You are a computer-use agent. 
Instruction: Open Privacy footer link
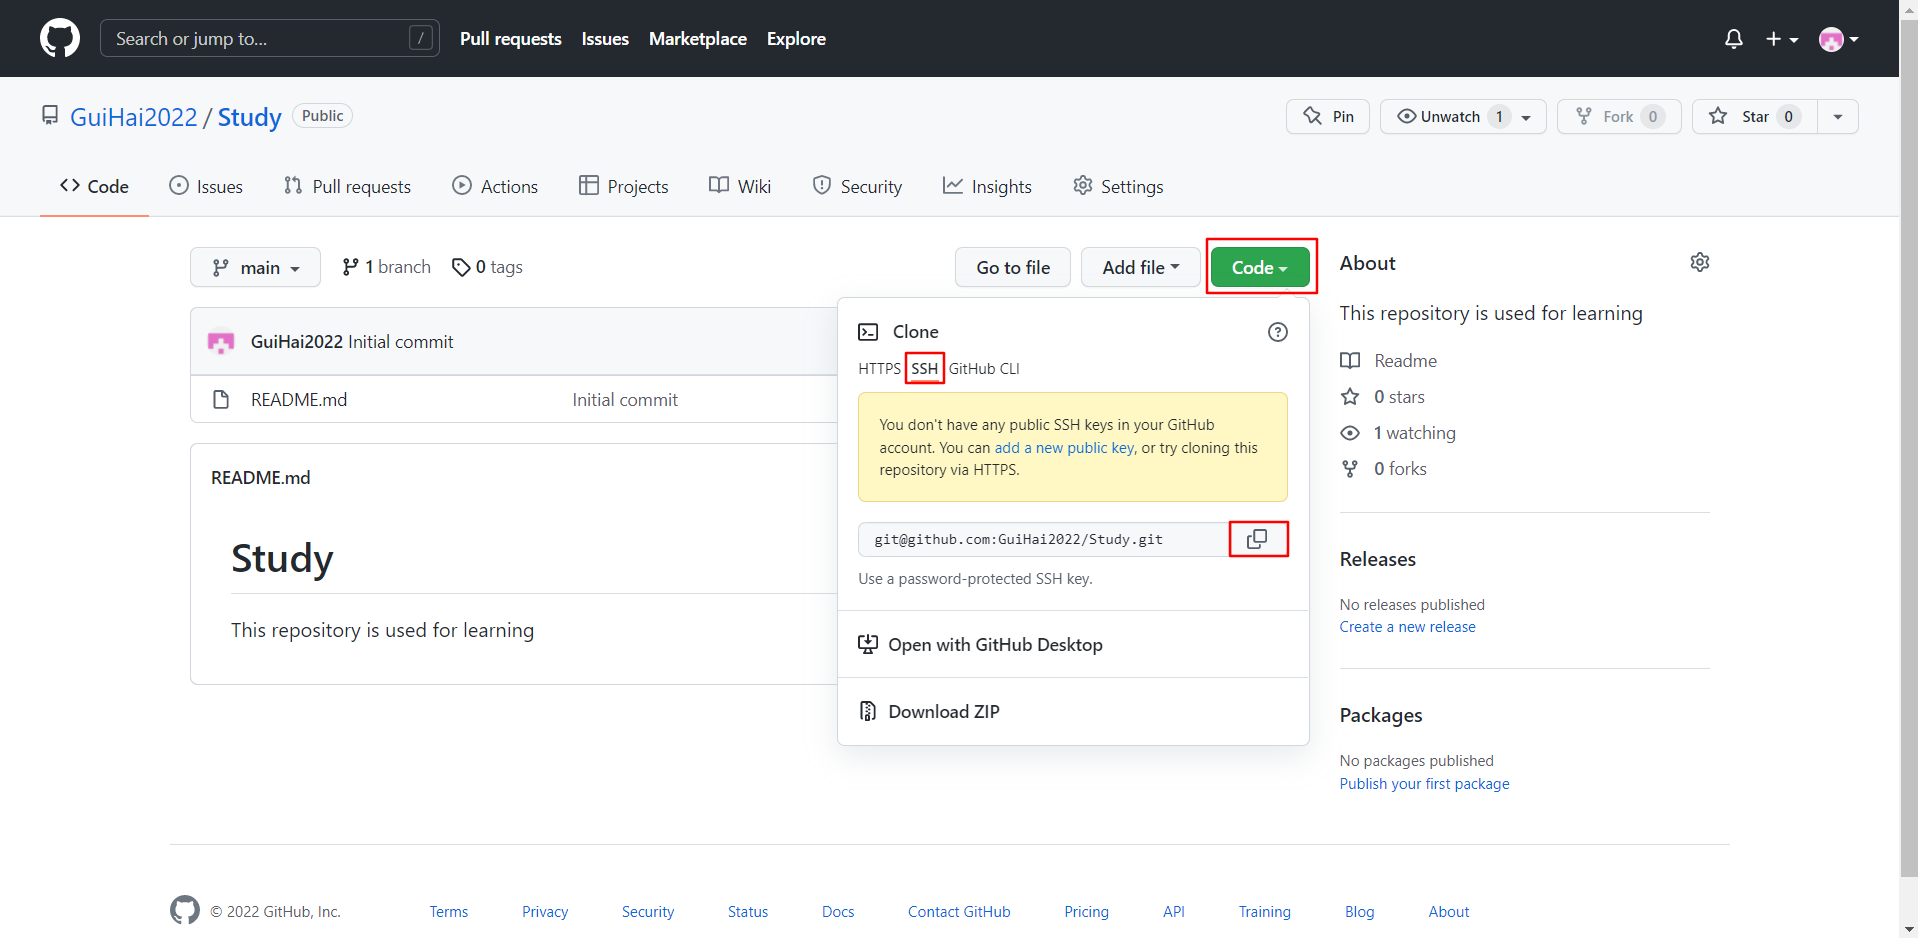tap(545, 912)
